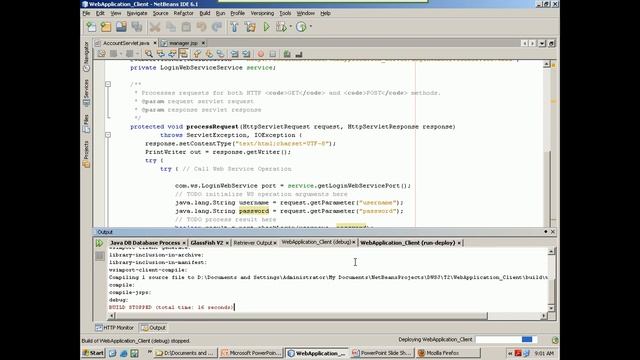
Task: Click the New Project toolbar icon
Action: click(x=106, y=27)
